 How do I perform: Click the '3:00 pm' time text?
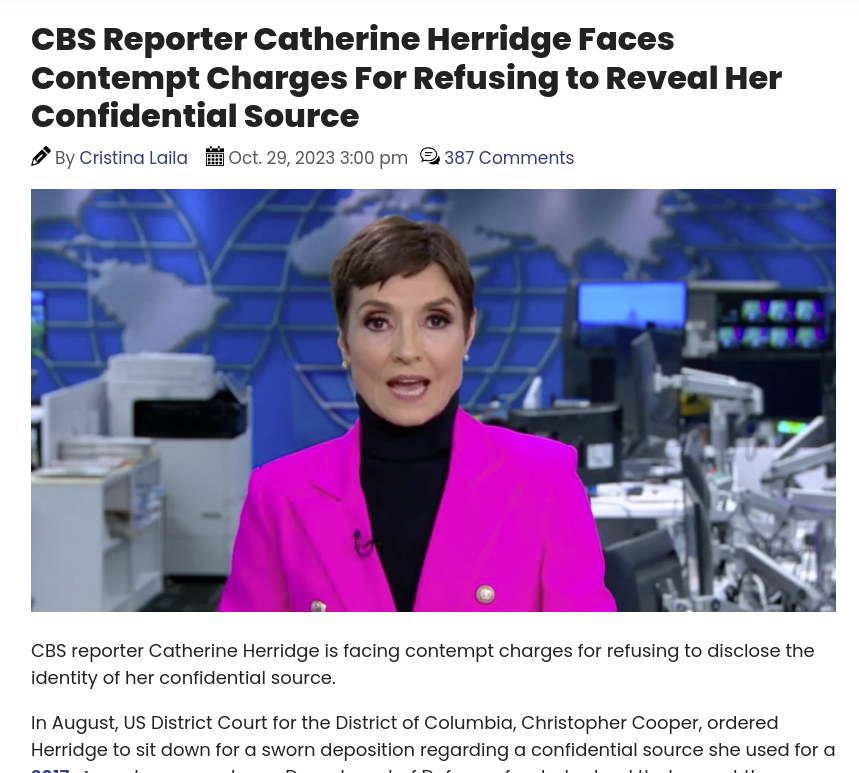click(374, 158)
